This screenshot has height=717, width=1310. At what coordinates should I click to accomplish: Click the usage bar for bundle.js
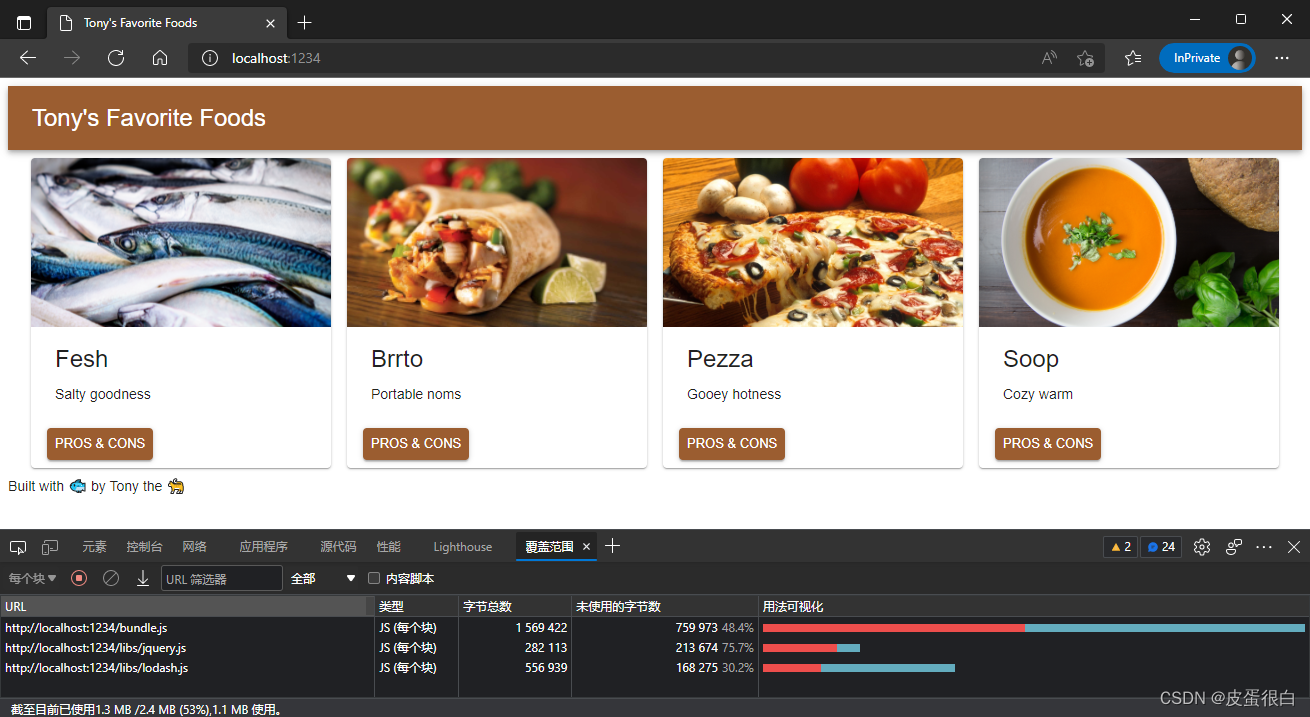pyautogui.click(x=1033, y=628)
